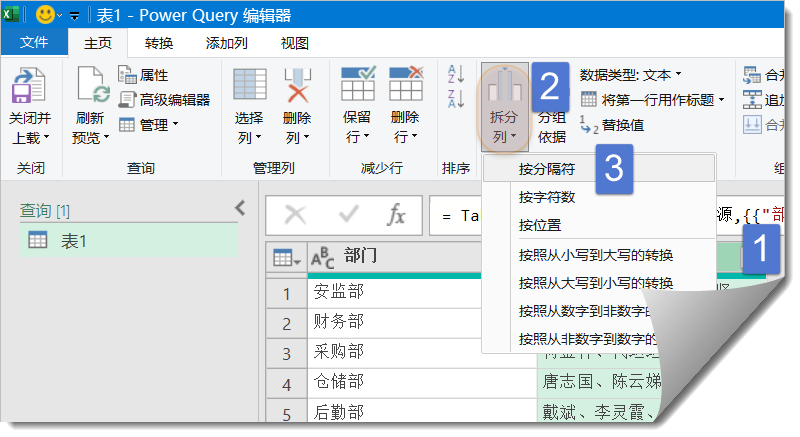Viewport: 800px width, 437px height.
Task: Collapse the Queries pane with the chevron
Action: [240, 208]
